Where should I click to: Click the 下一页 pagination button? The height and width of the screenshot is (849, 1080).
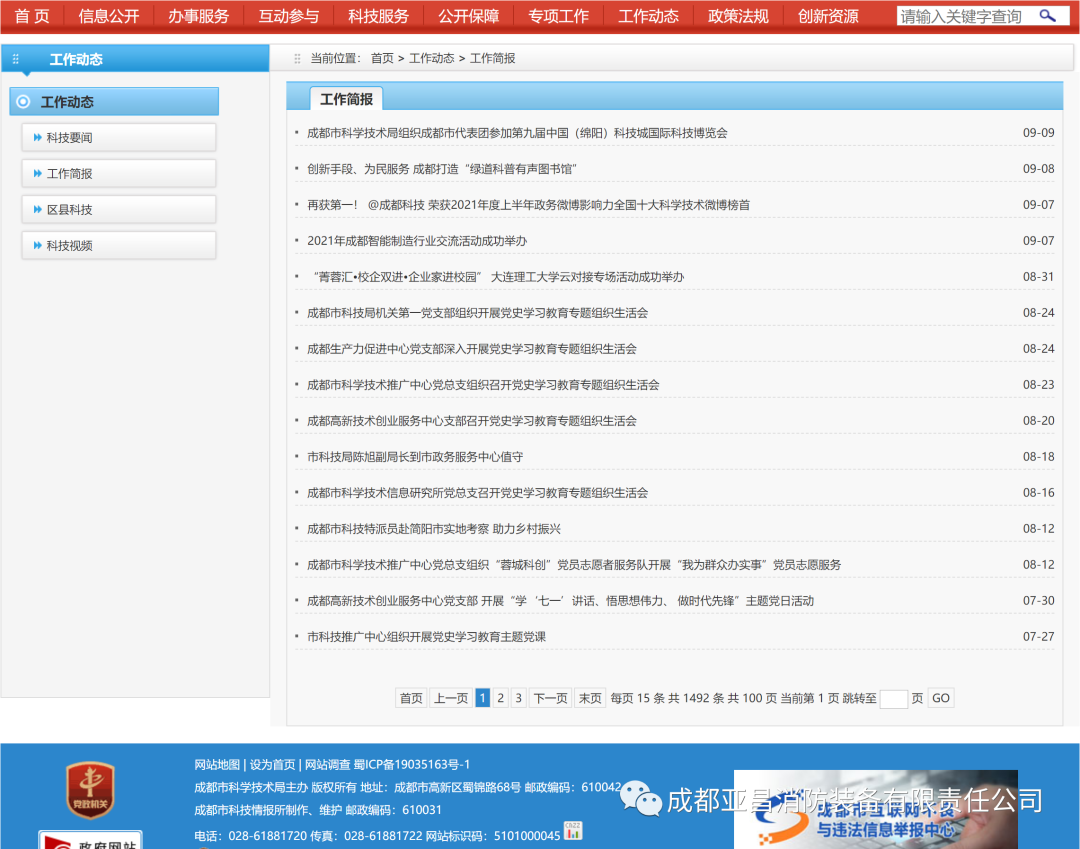[550, 698]
